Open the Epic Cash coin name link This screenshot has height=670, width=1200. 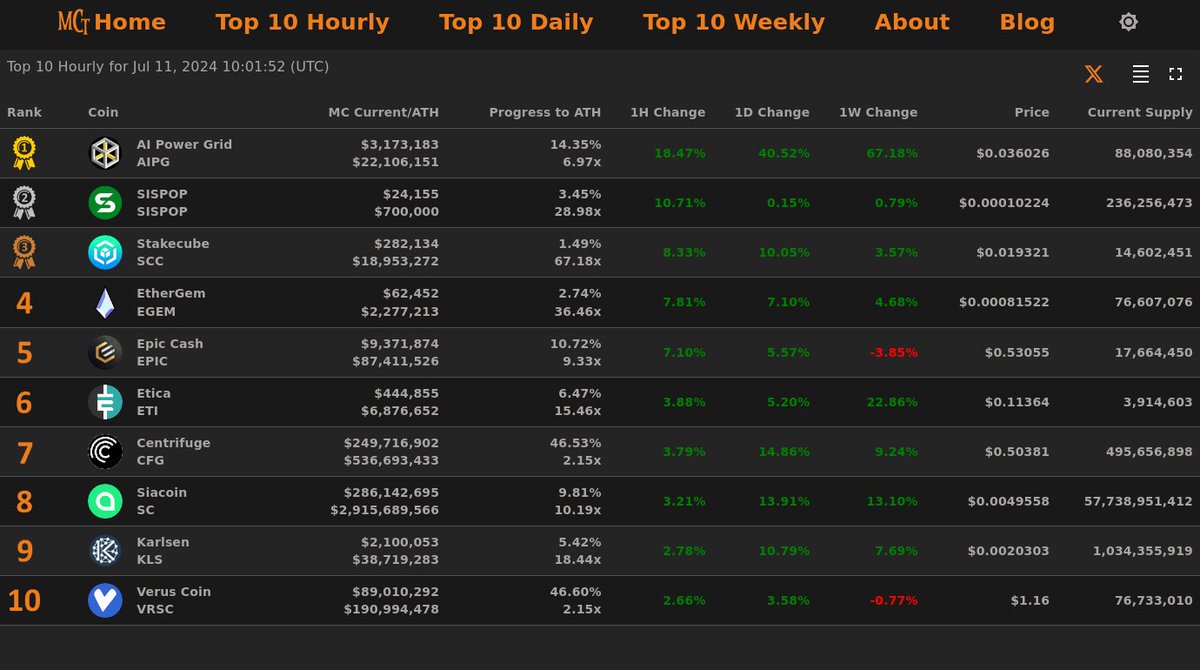click(x=170, y=343)
